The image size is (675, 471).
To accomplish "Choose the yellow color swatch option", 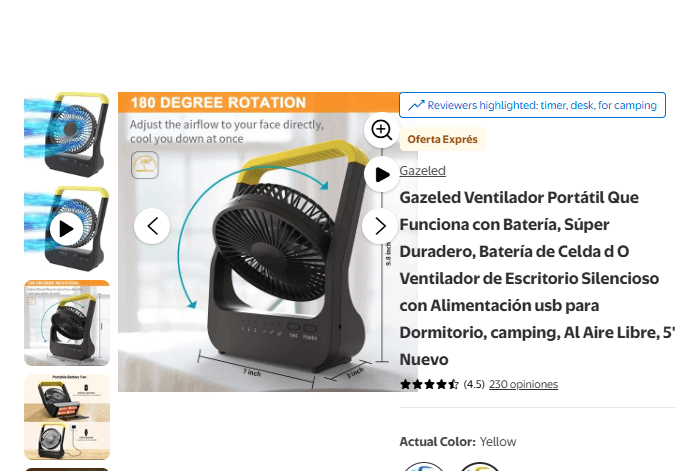I will point(479,467).
